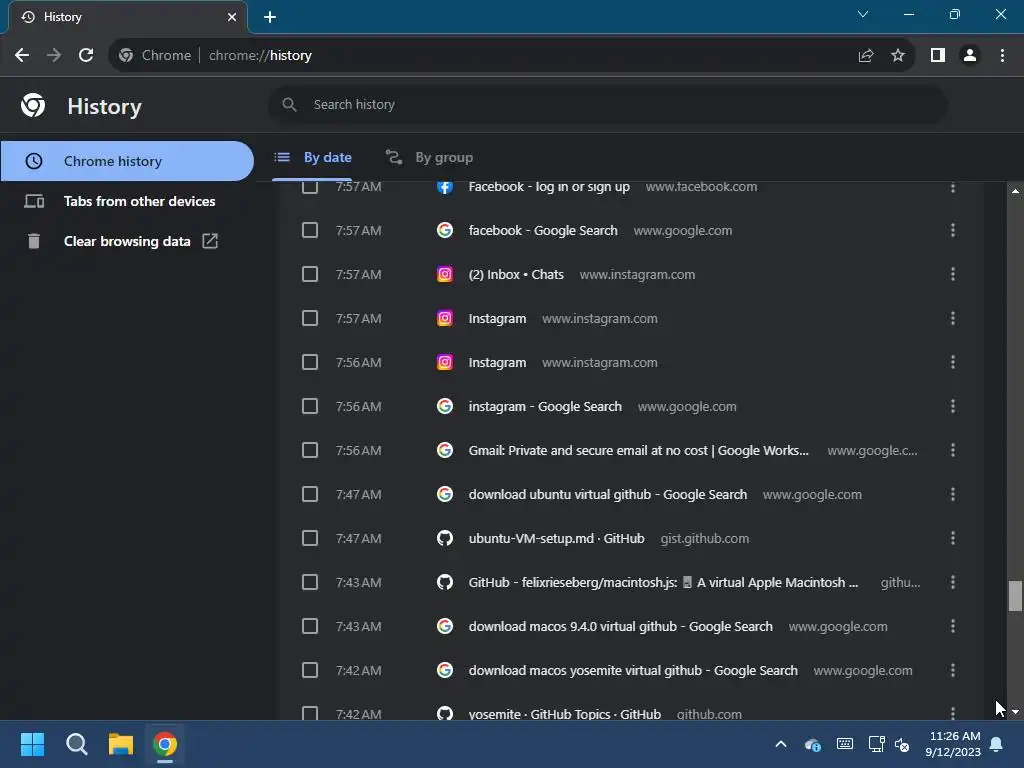1024x768 pixels.
Task: Open Windows taskbar search
Action: (76, 744)
